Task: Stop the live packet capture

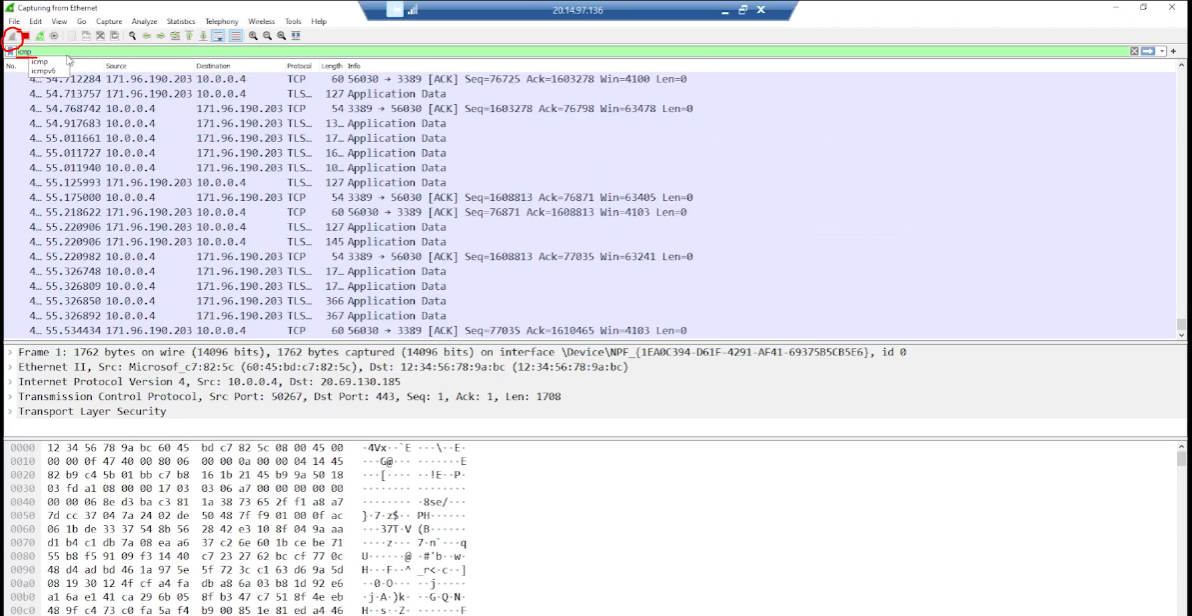Action: 25,35
